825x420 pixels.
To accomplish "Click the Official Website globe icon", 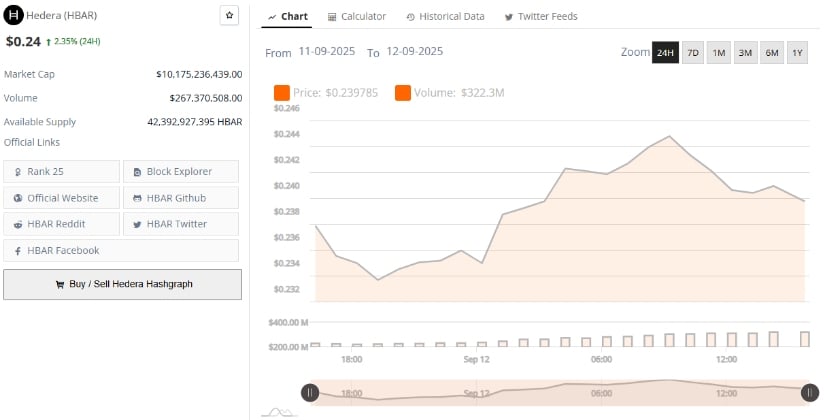I will coord(18,198).
